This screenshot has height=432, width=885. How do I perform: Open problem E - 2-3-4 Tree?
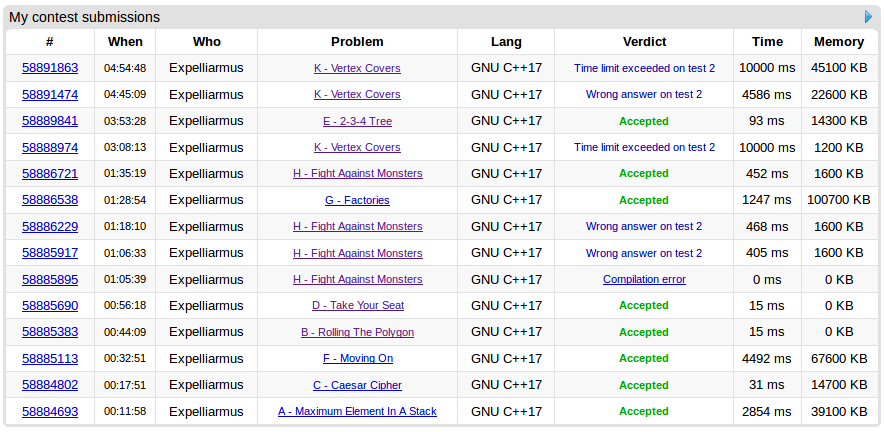(357, 121)
